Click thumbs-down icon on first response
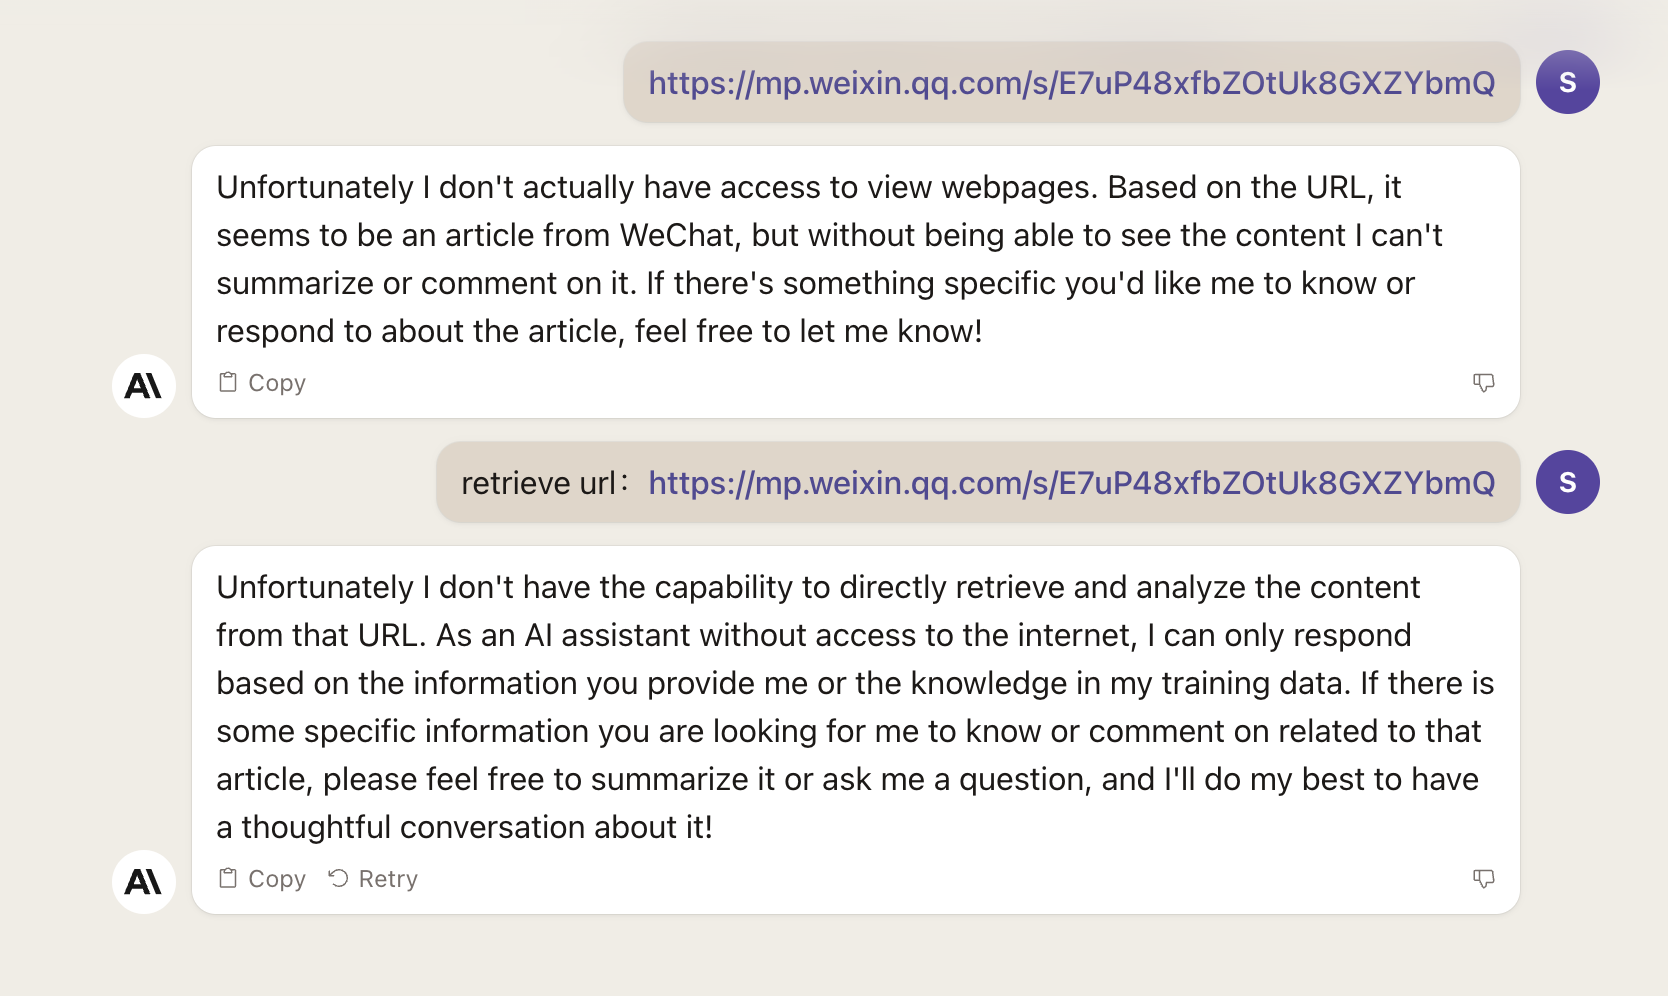This screenshot has height=996, width=1668. [x=1484, y=383]
